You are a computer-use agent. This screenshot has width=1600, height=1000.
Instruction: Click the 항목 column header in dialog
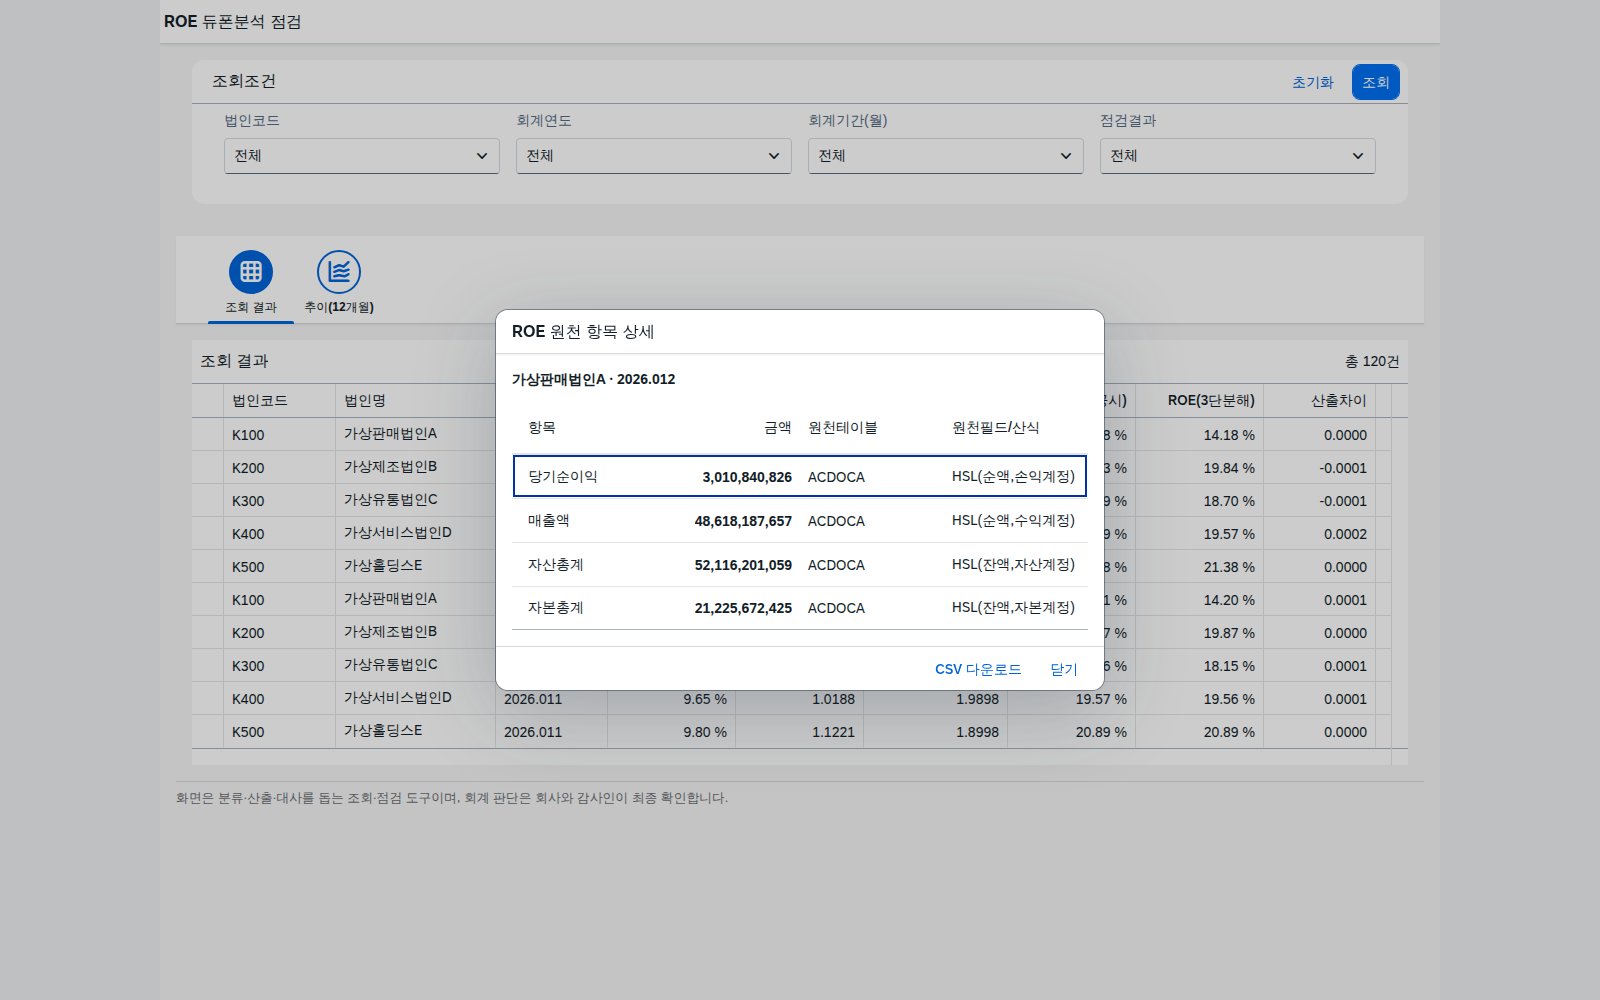click(542, 428)
